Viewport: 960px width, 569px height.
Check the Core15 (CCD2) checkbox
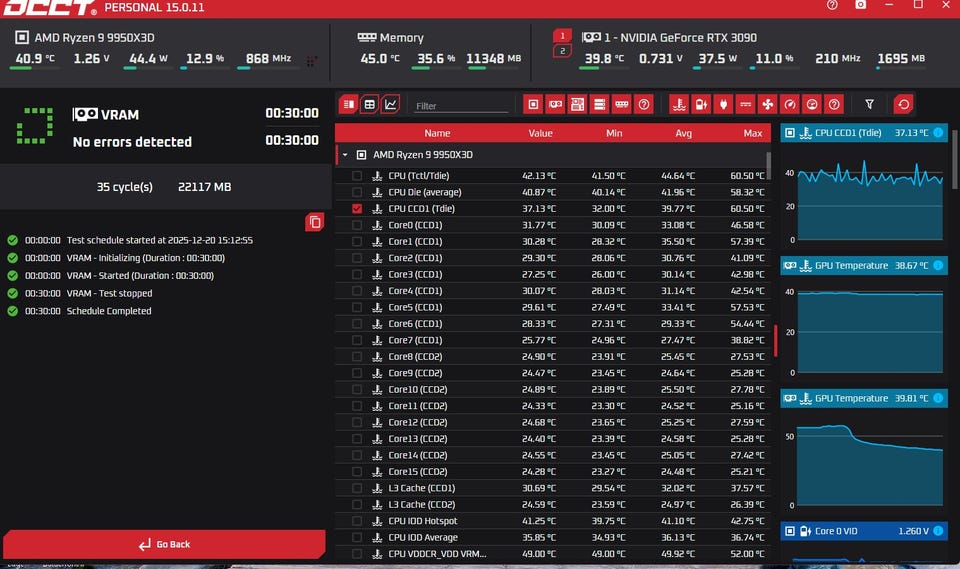tap(357, 472)
